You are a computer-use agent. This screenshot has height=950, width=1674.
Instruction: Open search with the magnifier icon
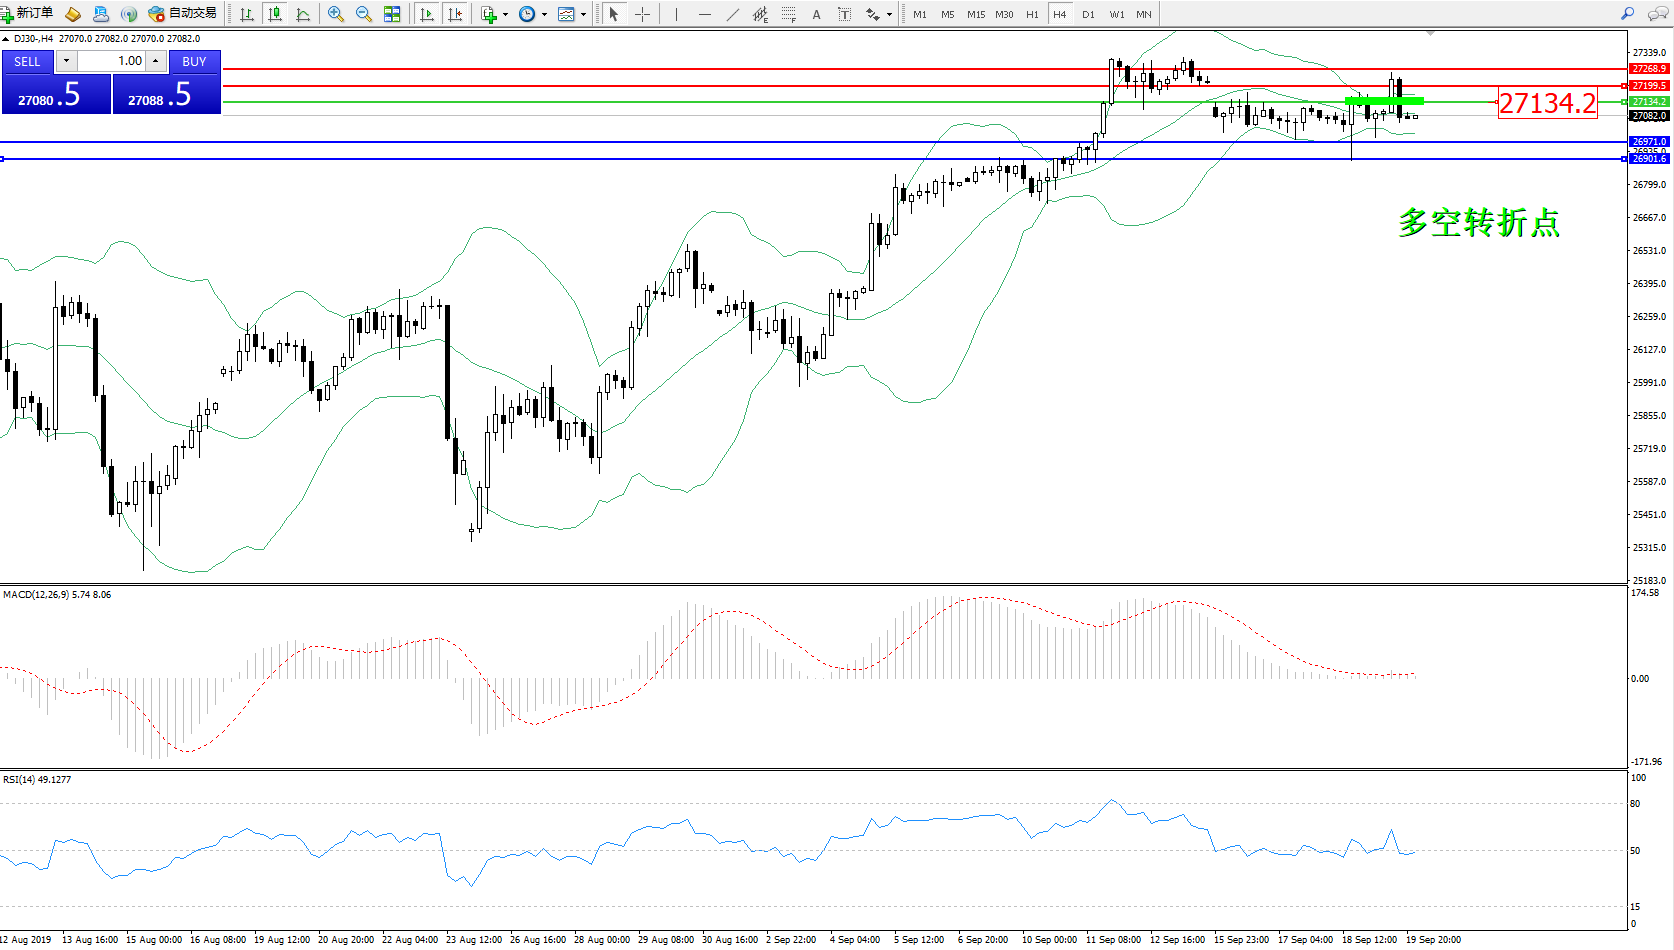(1627, 14)
